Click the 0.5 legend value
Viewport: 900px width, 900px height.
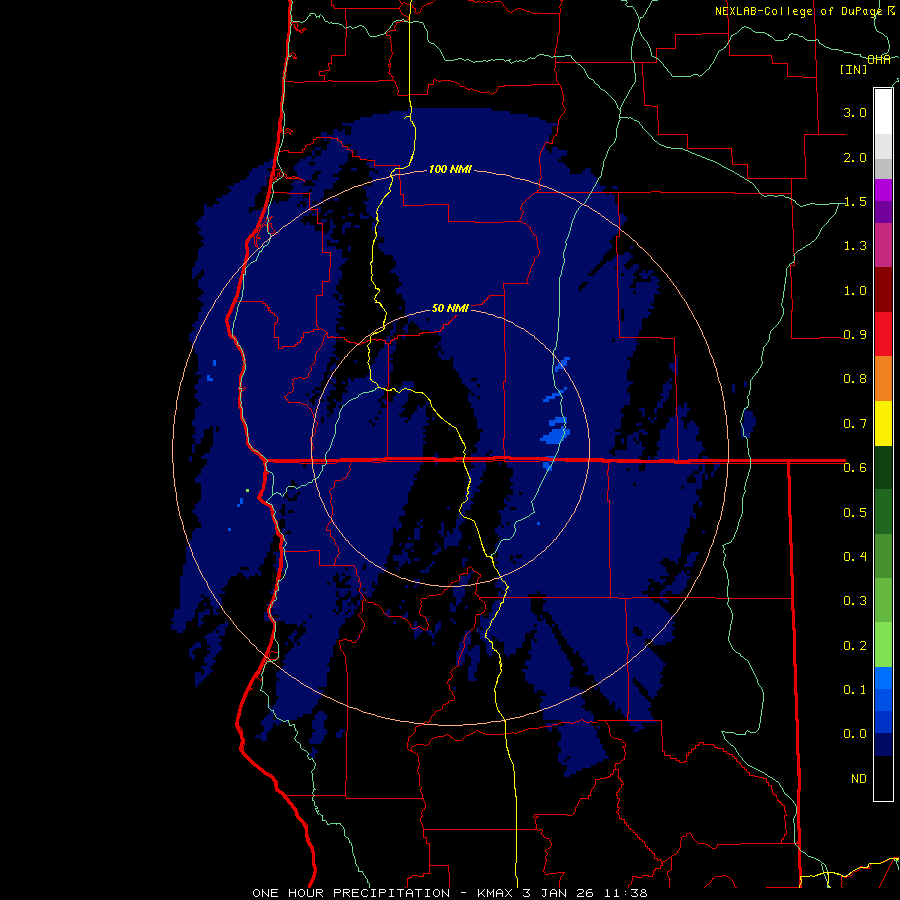(x=855, y=512)
